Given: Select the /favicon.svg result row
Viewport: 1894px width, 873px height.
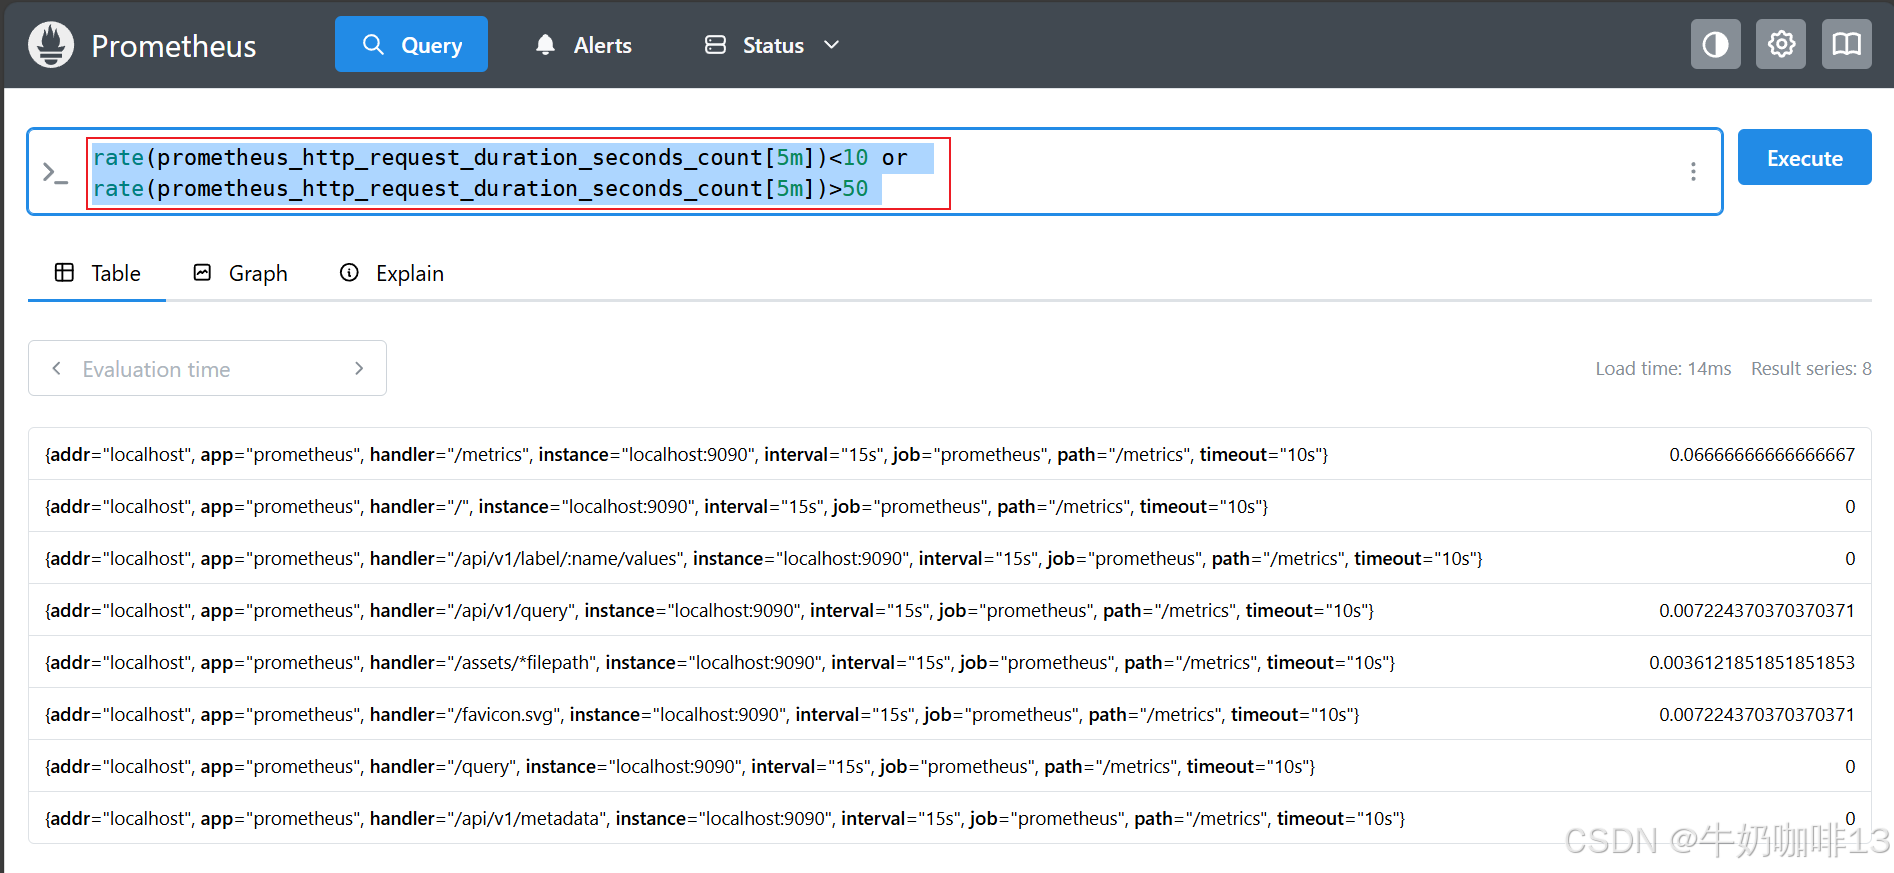Looking at the screenshot, I should coord(950,714).
